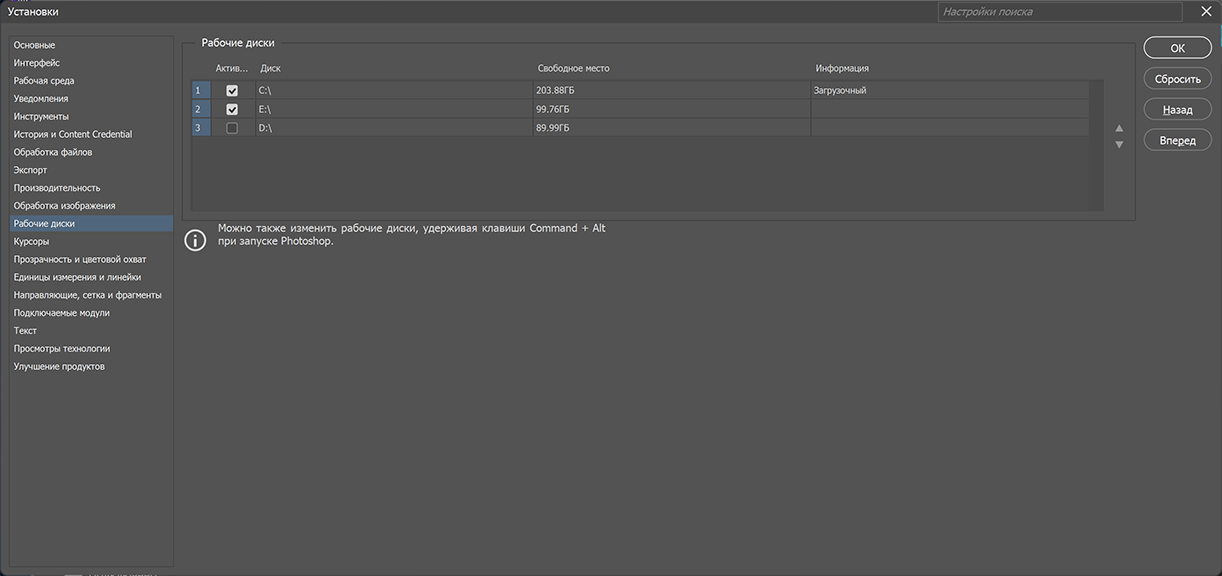1222x576 pixels.
Task: Click the Сбросить button
Action: tap(1177, 79)
